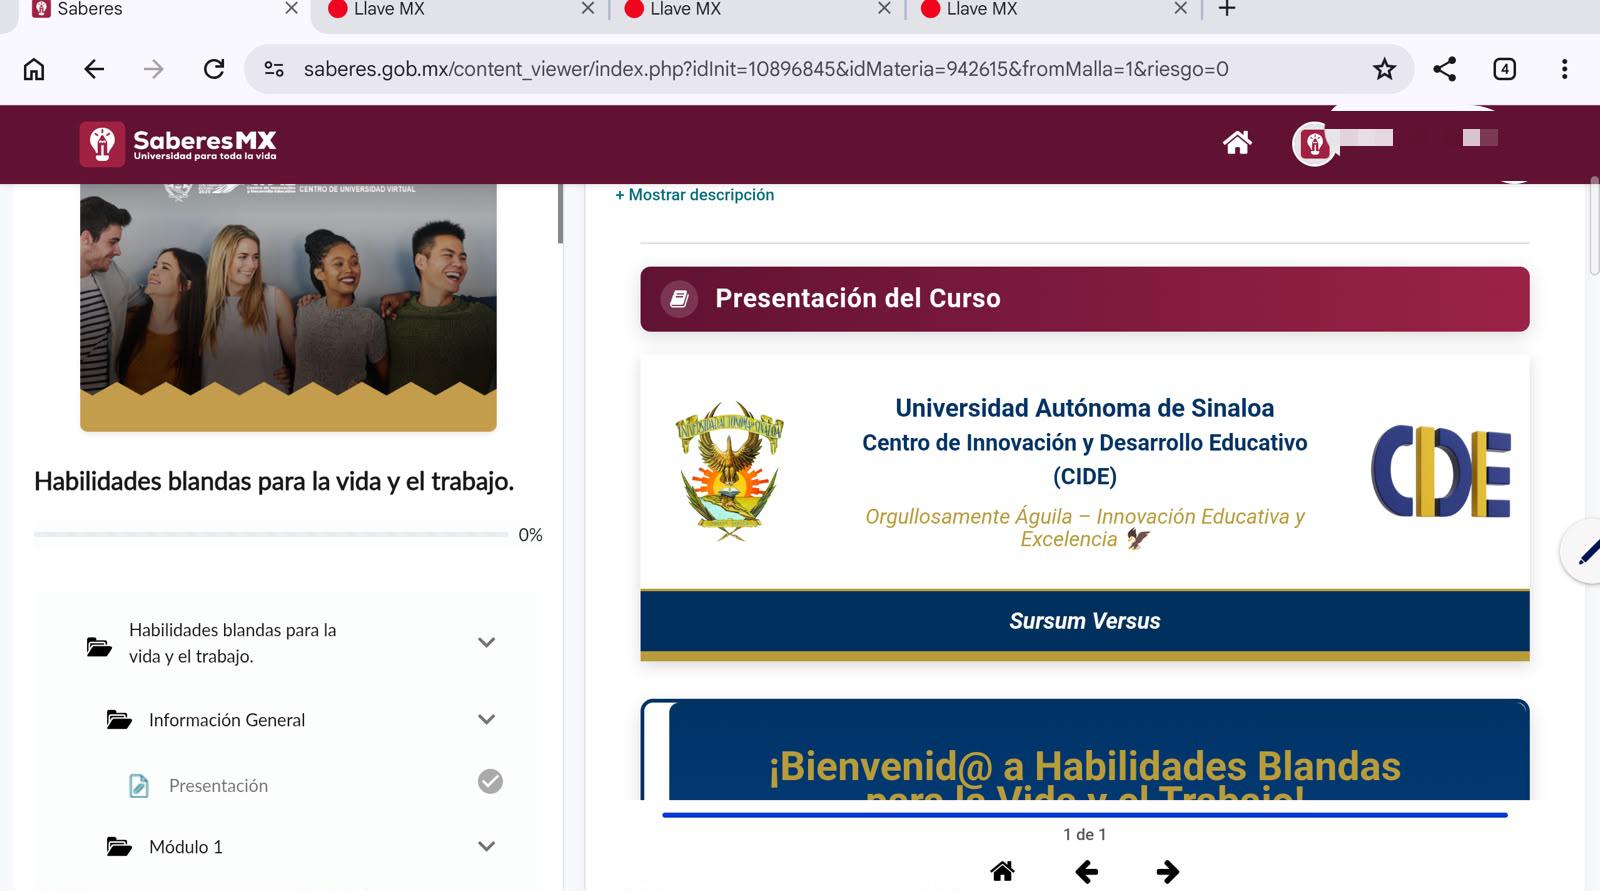Click the SaberesMX logo
1600x891 pixels.
pyautogui.click(x=178, y=144)
